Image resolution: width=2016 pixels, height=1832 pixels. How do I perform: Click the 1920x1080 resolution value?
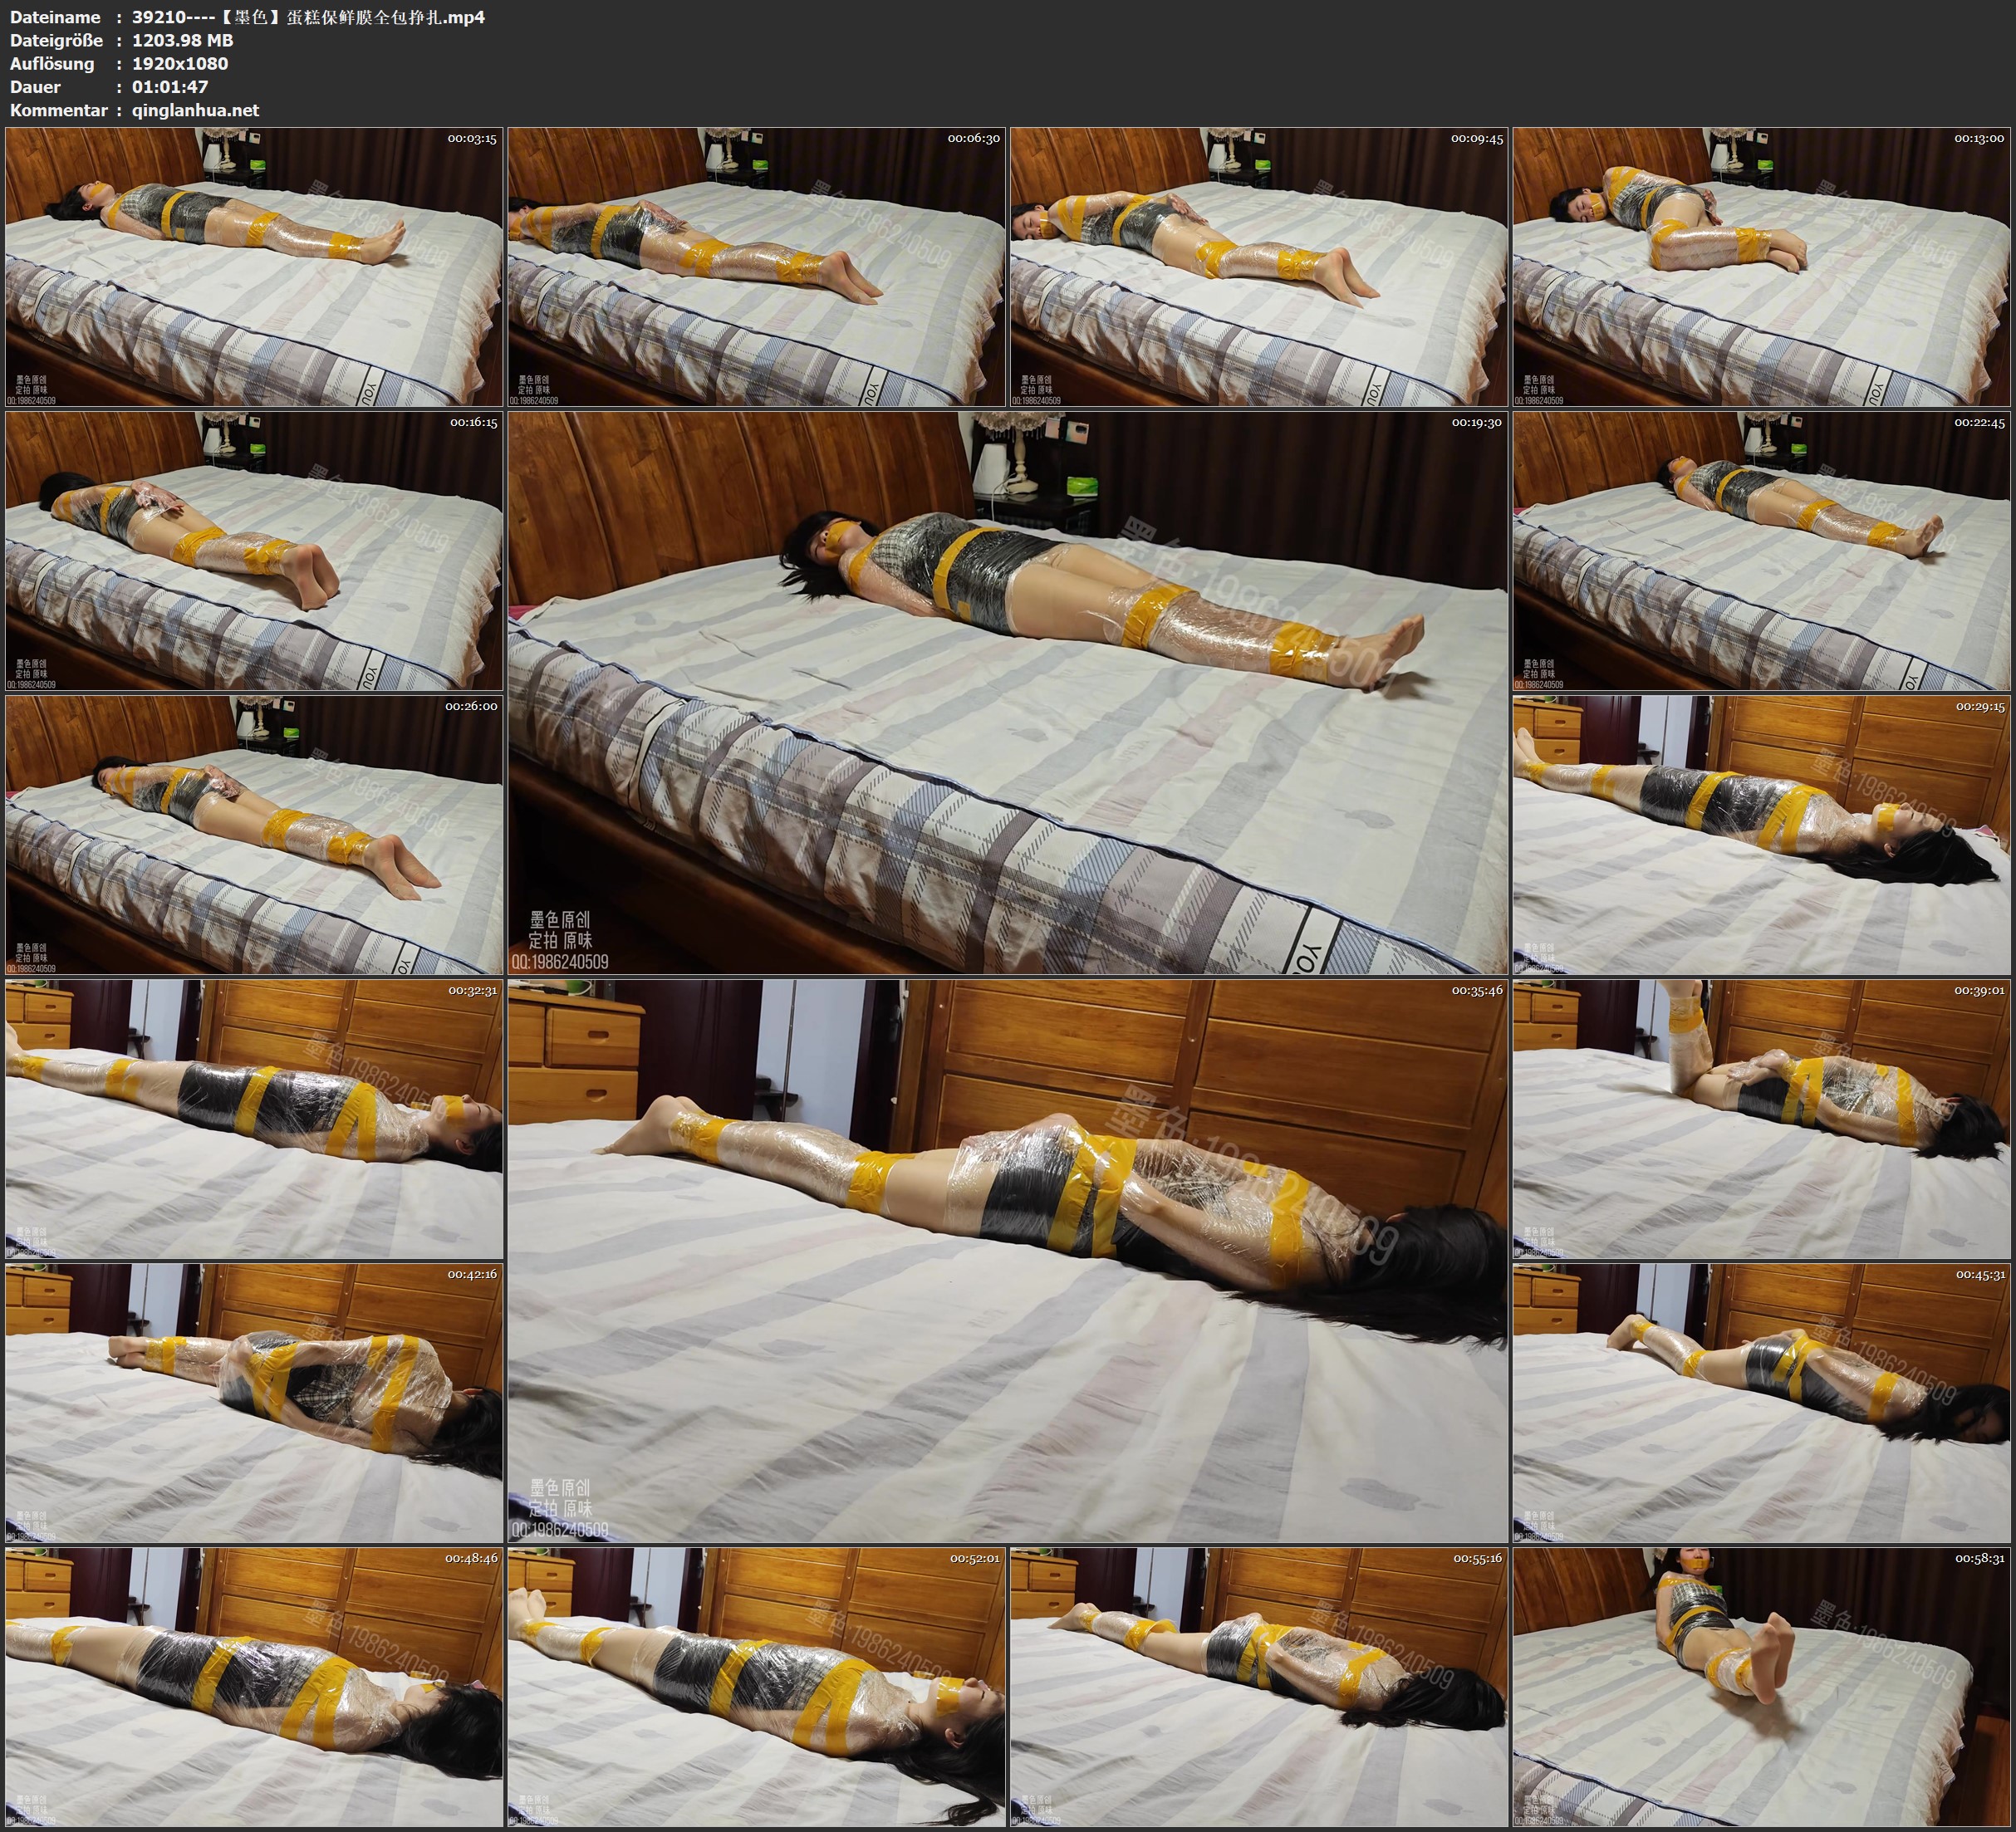(x=180, y=63)
